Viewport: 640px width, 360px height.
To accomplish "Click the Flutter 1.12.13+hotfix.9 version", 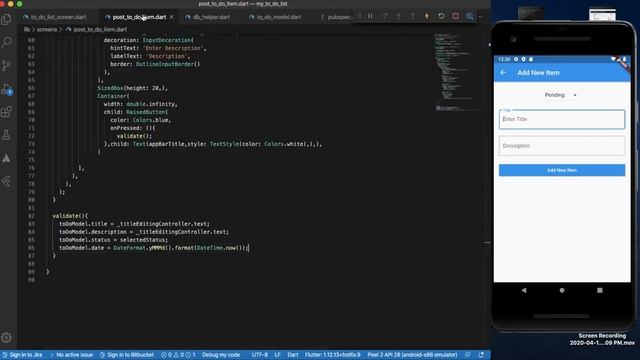I will point(332,355).
